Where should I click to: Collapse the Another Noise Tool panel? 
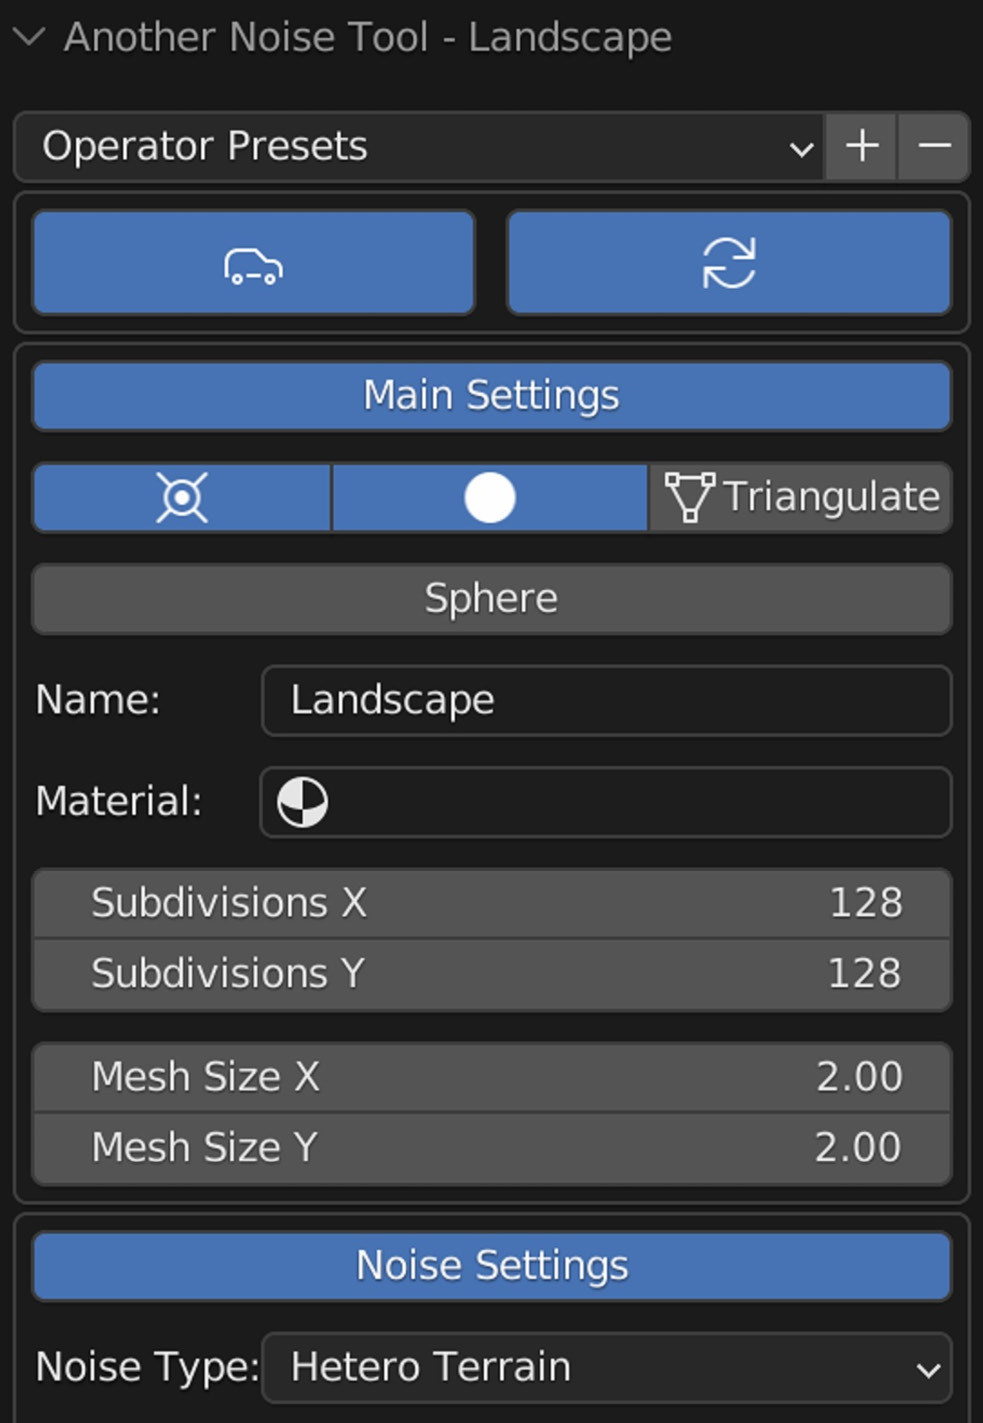pos(29,38)
